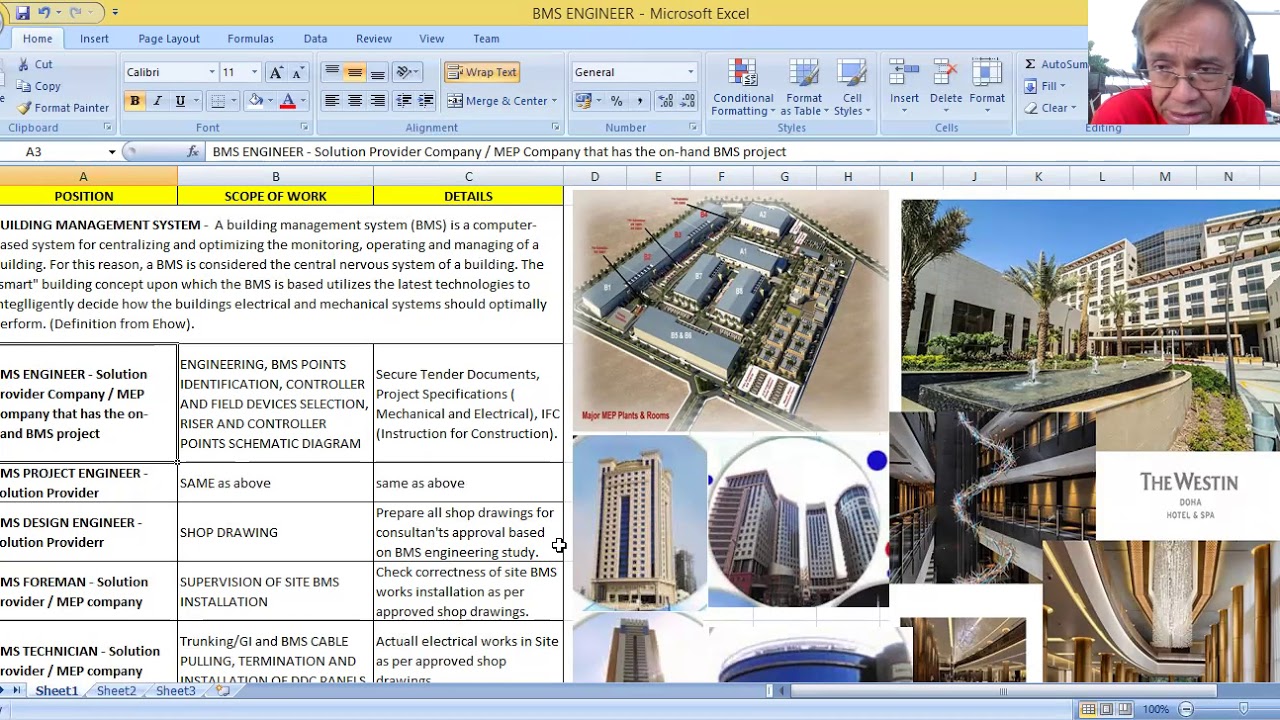The image size is (1280, 720).
Task: Click the AutoSum button
Action: click(x=1055, y=64)
